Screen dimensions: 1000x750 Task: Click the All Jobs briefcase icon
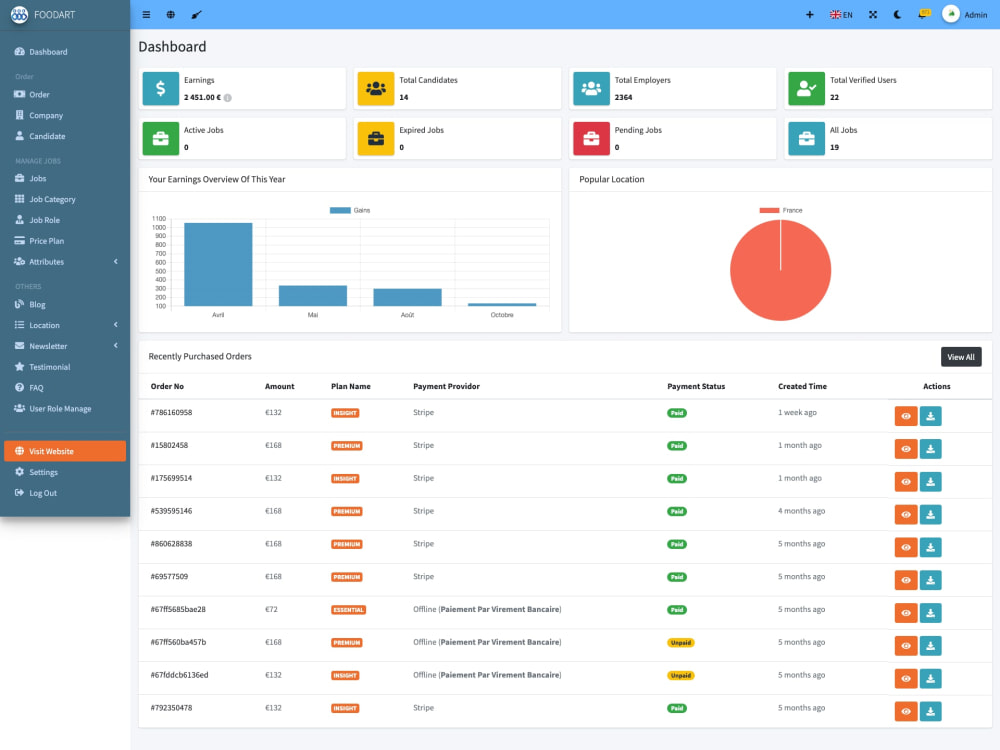pos(807,138)
